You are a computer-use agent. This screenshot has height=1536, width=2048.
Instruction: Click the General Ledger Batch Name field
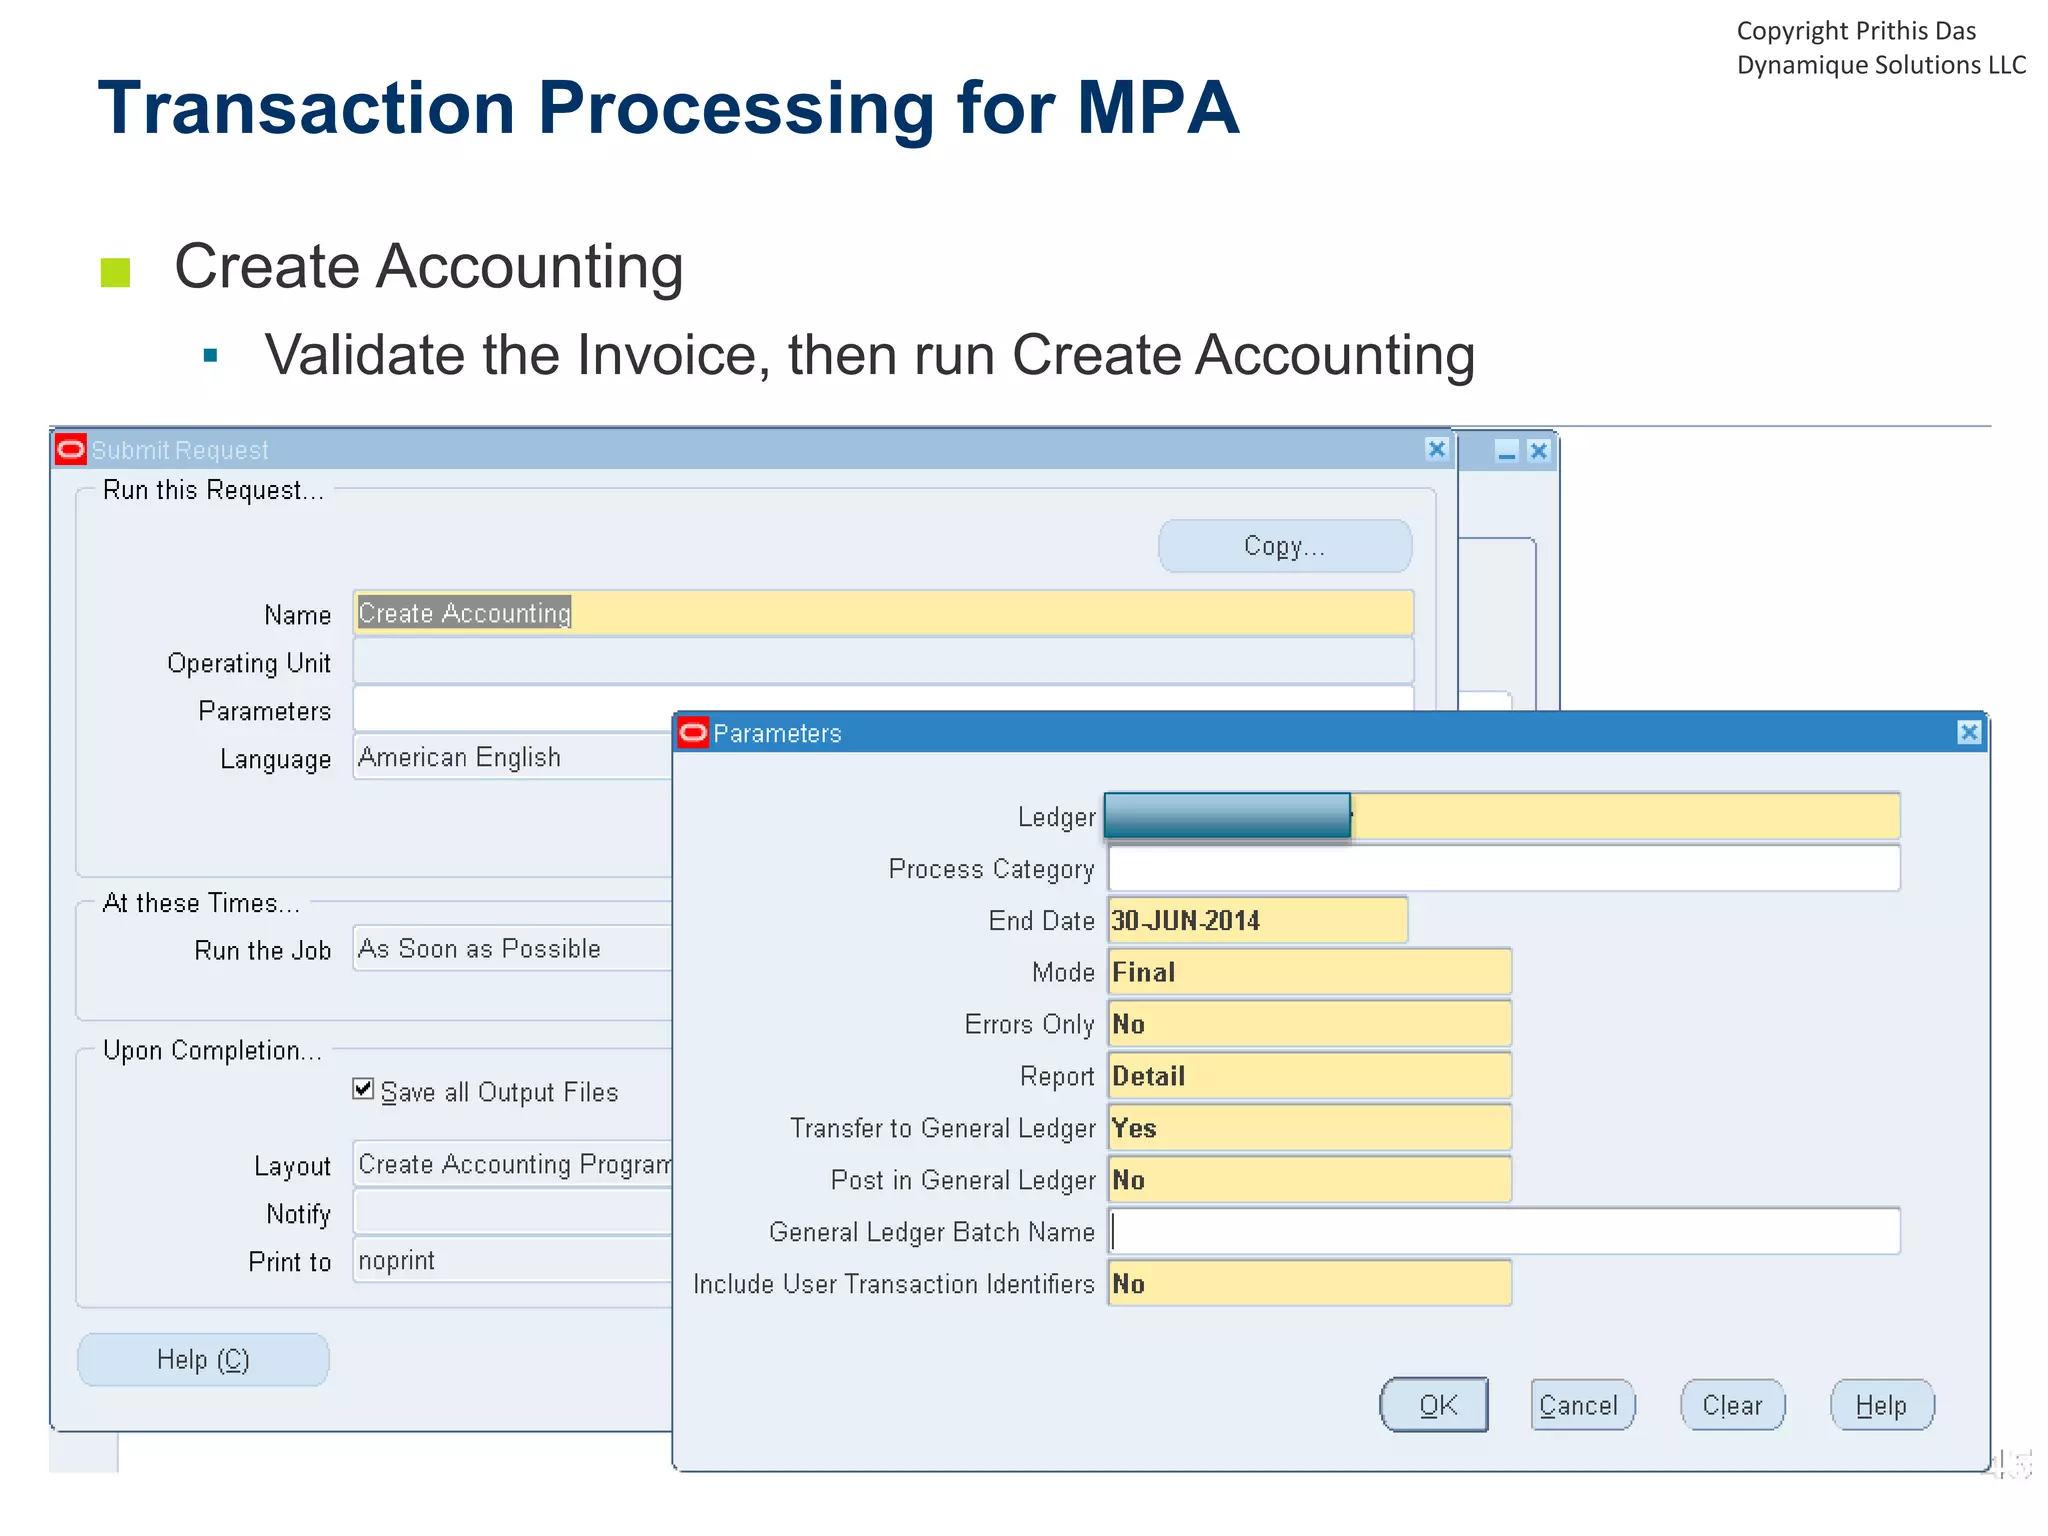tap(1504, 1232)
